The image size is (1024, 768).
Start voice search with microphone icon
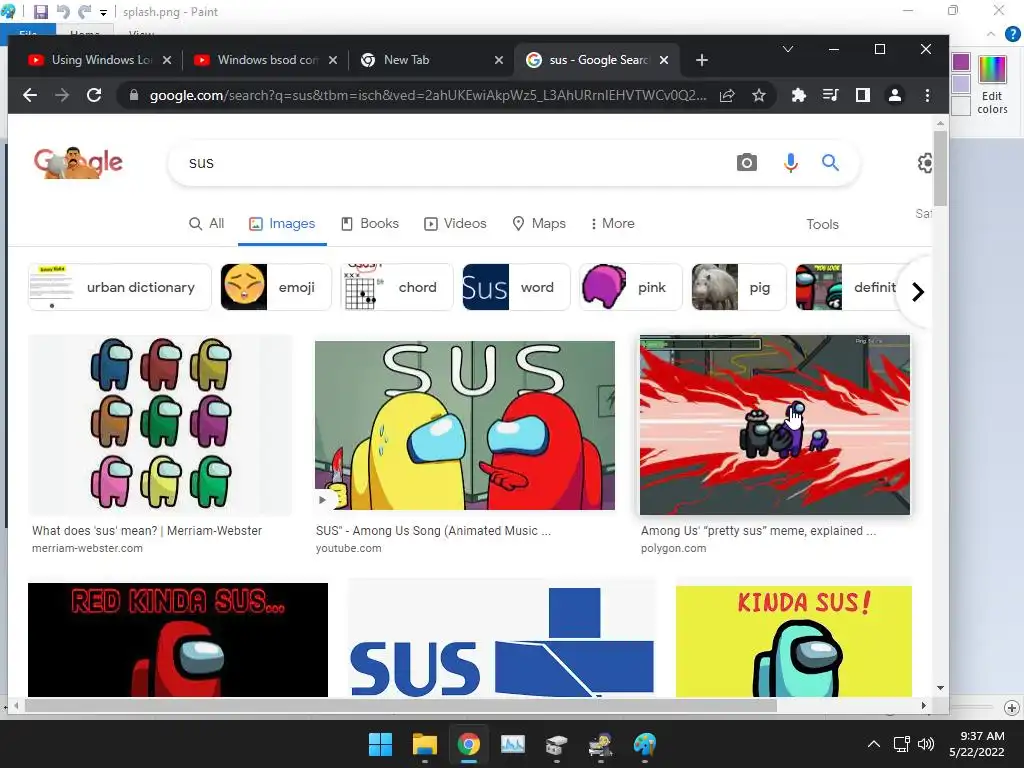click(x=790, y=163)
